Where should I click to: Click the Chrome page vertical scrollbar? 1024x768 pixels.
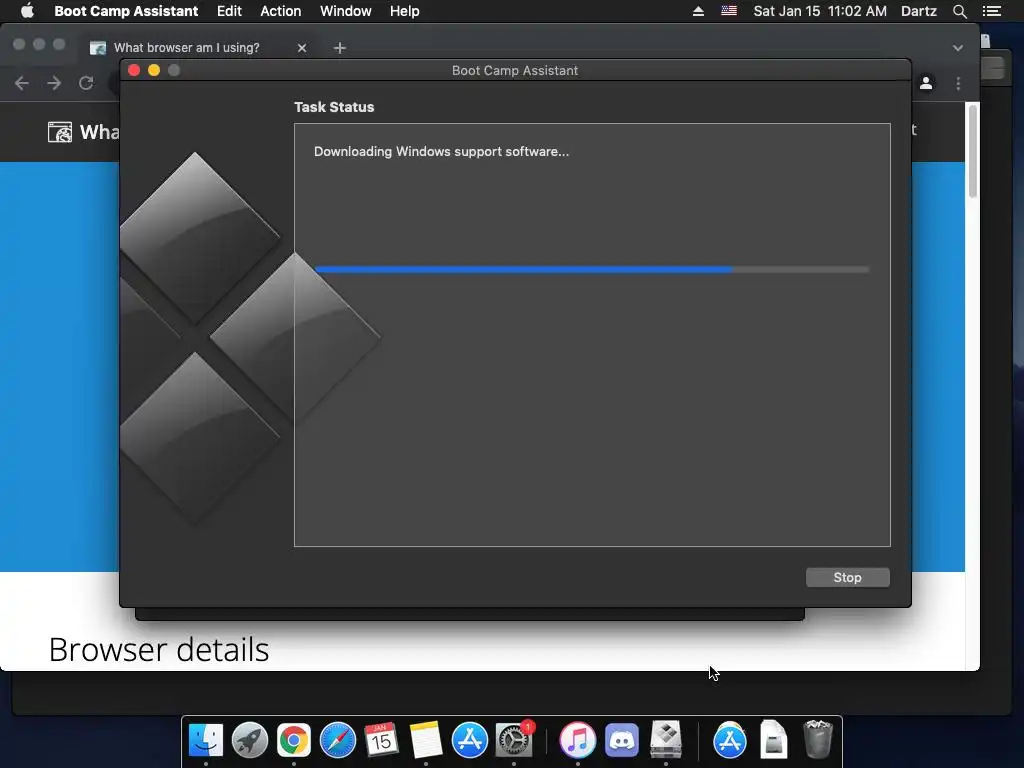[972, 150]
